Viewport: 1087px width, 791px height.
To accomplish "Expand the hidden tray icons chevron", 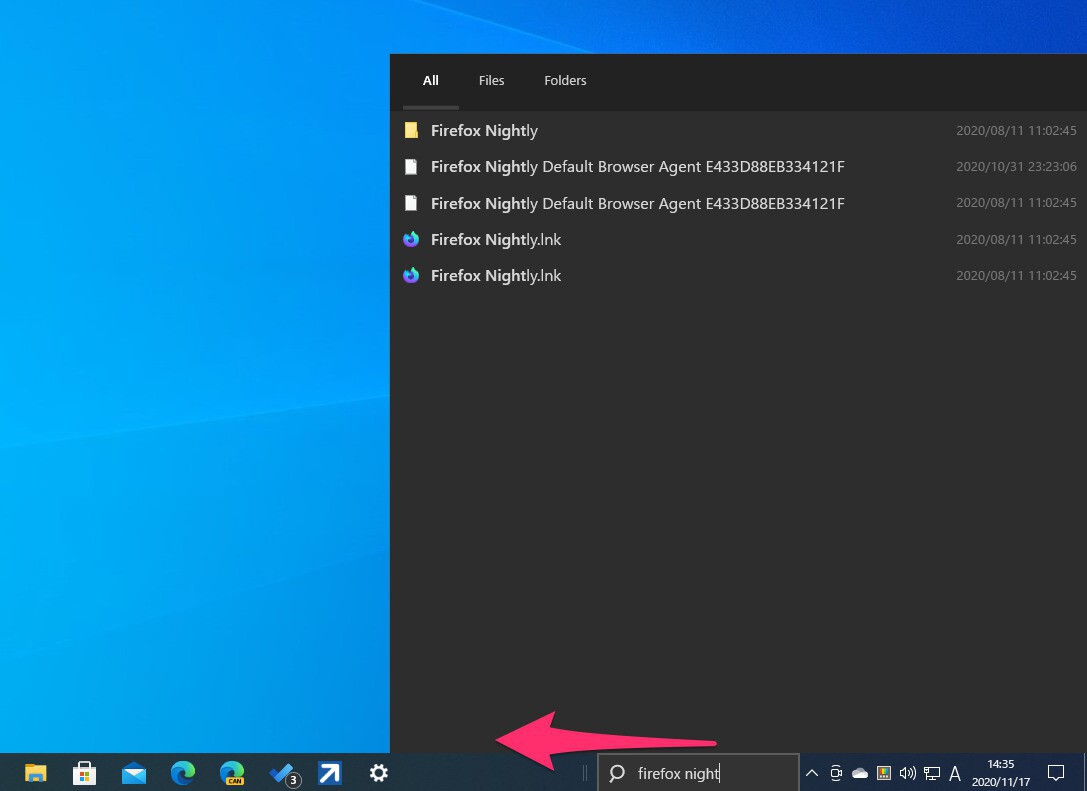I will pos(811,773).
